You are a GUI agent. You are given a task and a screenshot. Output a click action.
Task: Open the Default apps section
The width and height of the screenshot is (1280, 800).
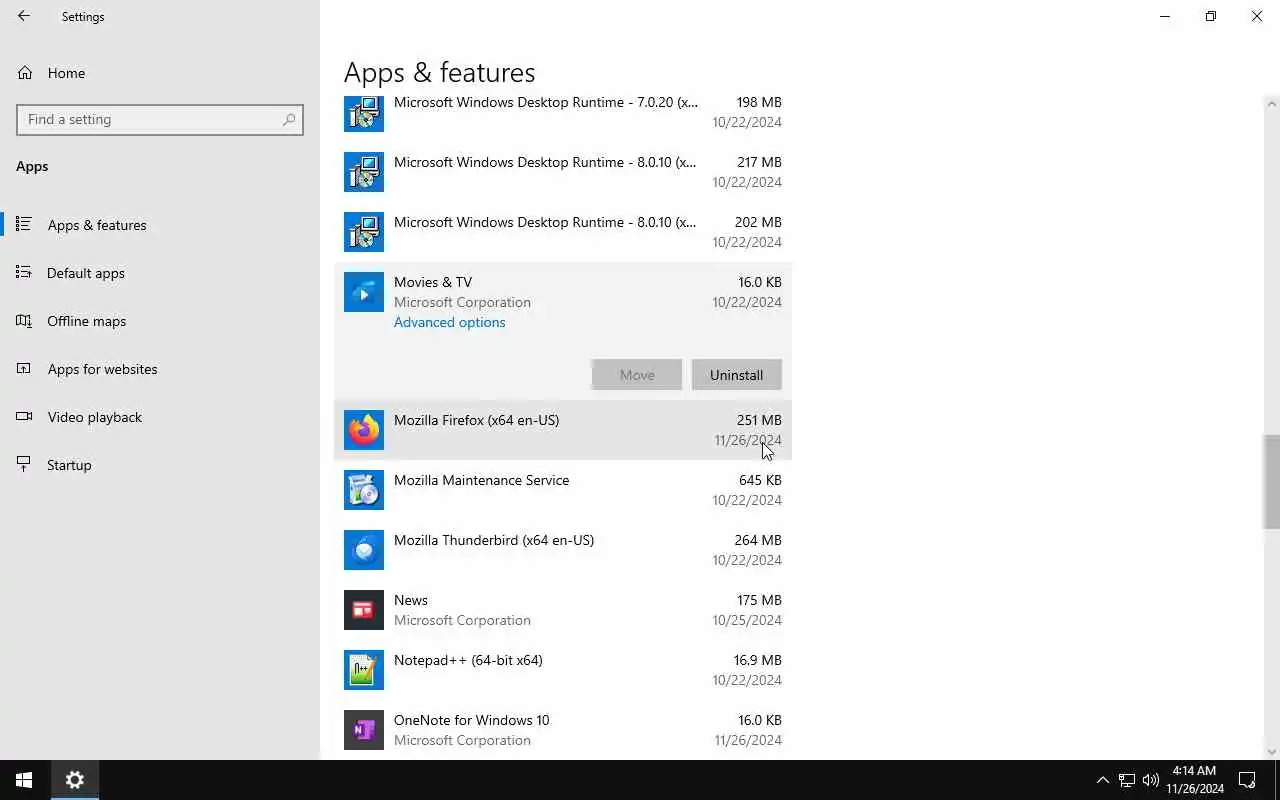160,273
